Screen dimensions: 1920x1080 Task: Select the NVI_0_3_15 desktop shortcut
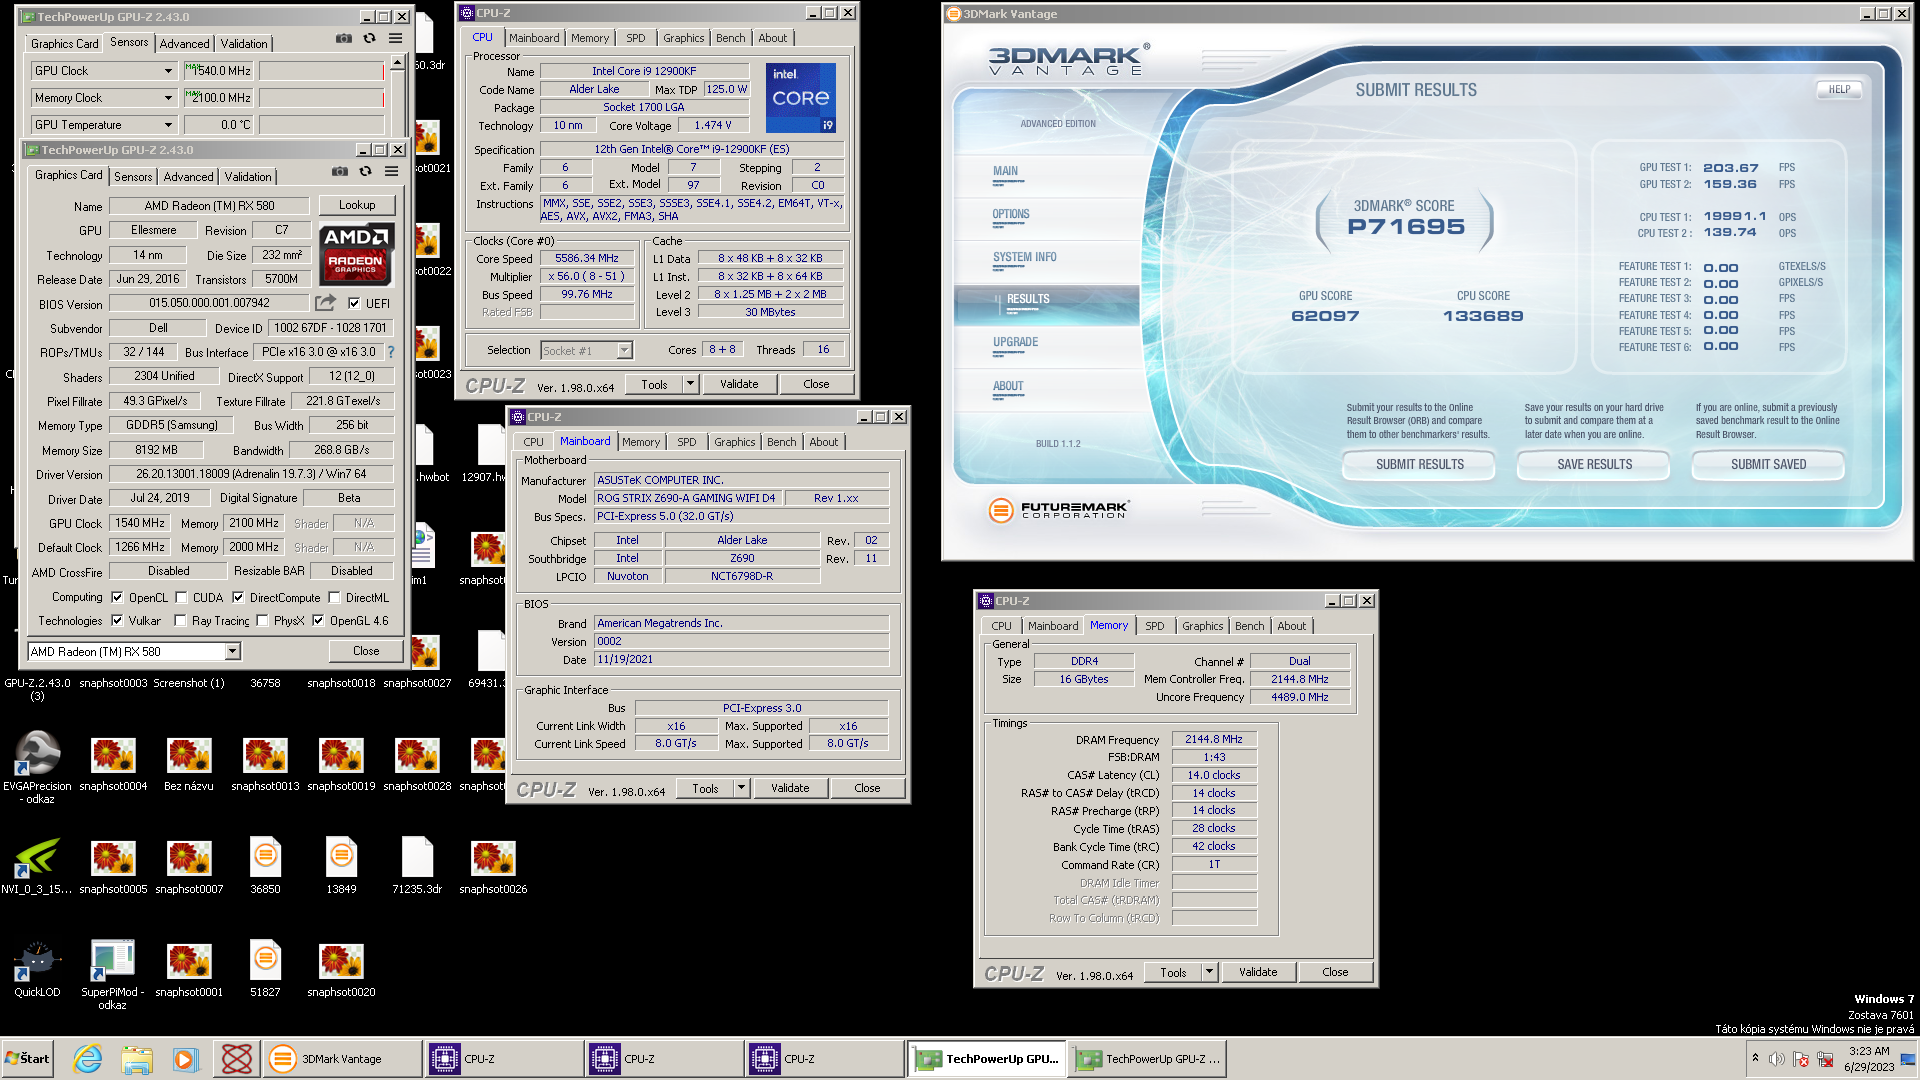tap(37, 866)
